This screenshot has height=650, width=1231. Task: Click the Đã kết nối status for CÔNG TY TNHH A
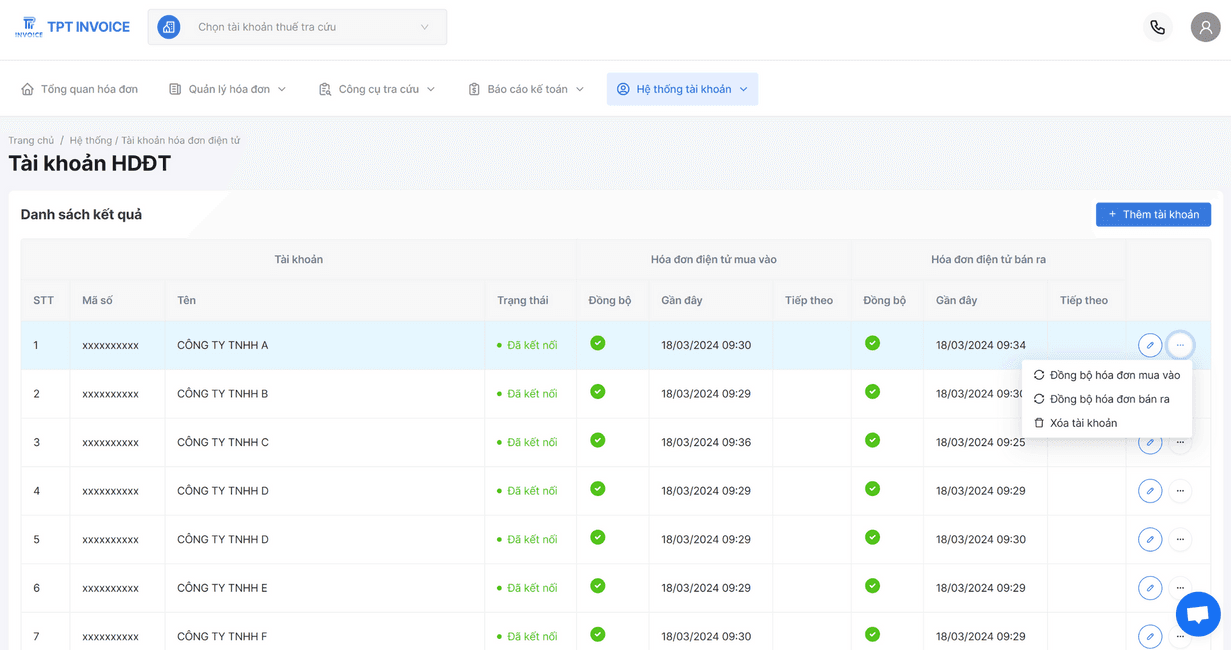click(527, 345)
